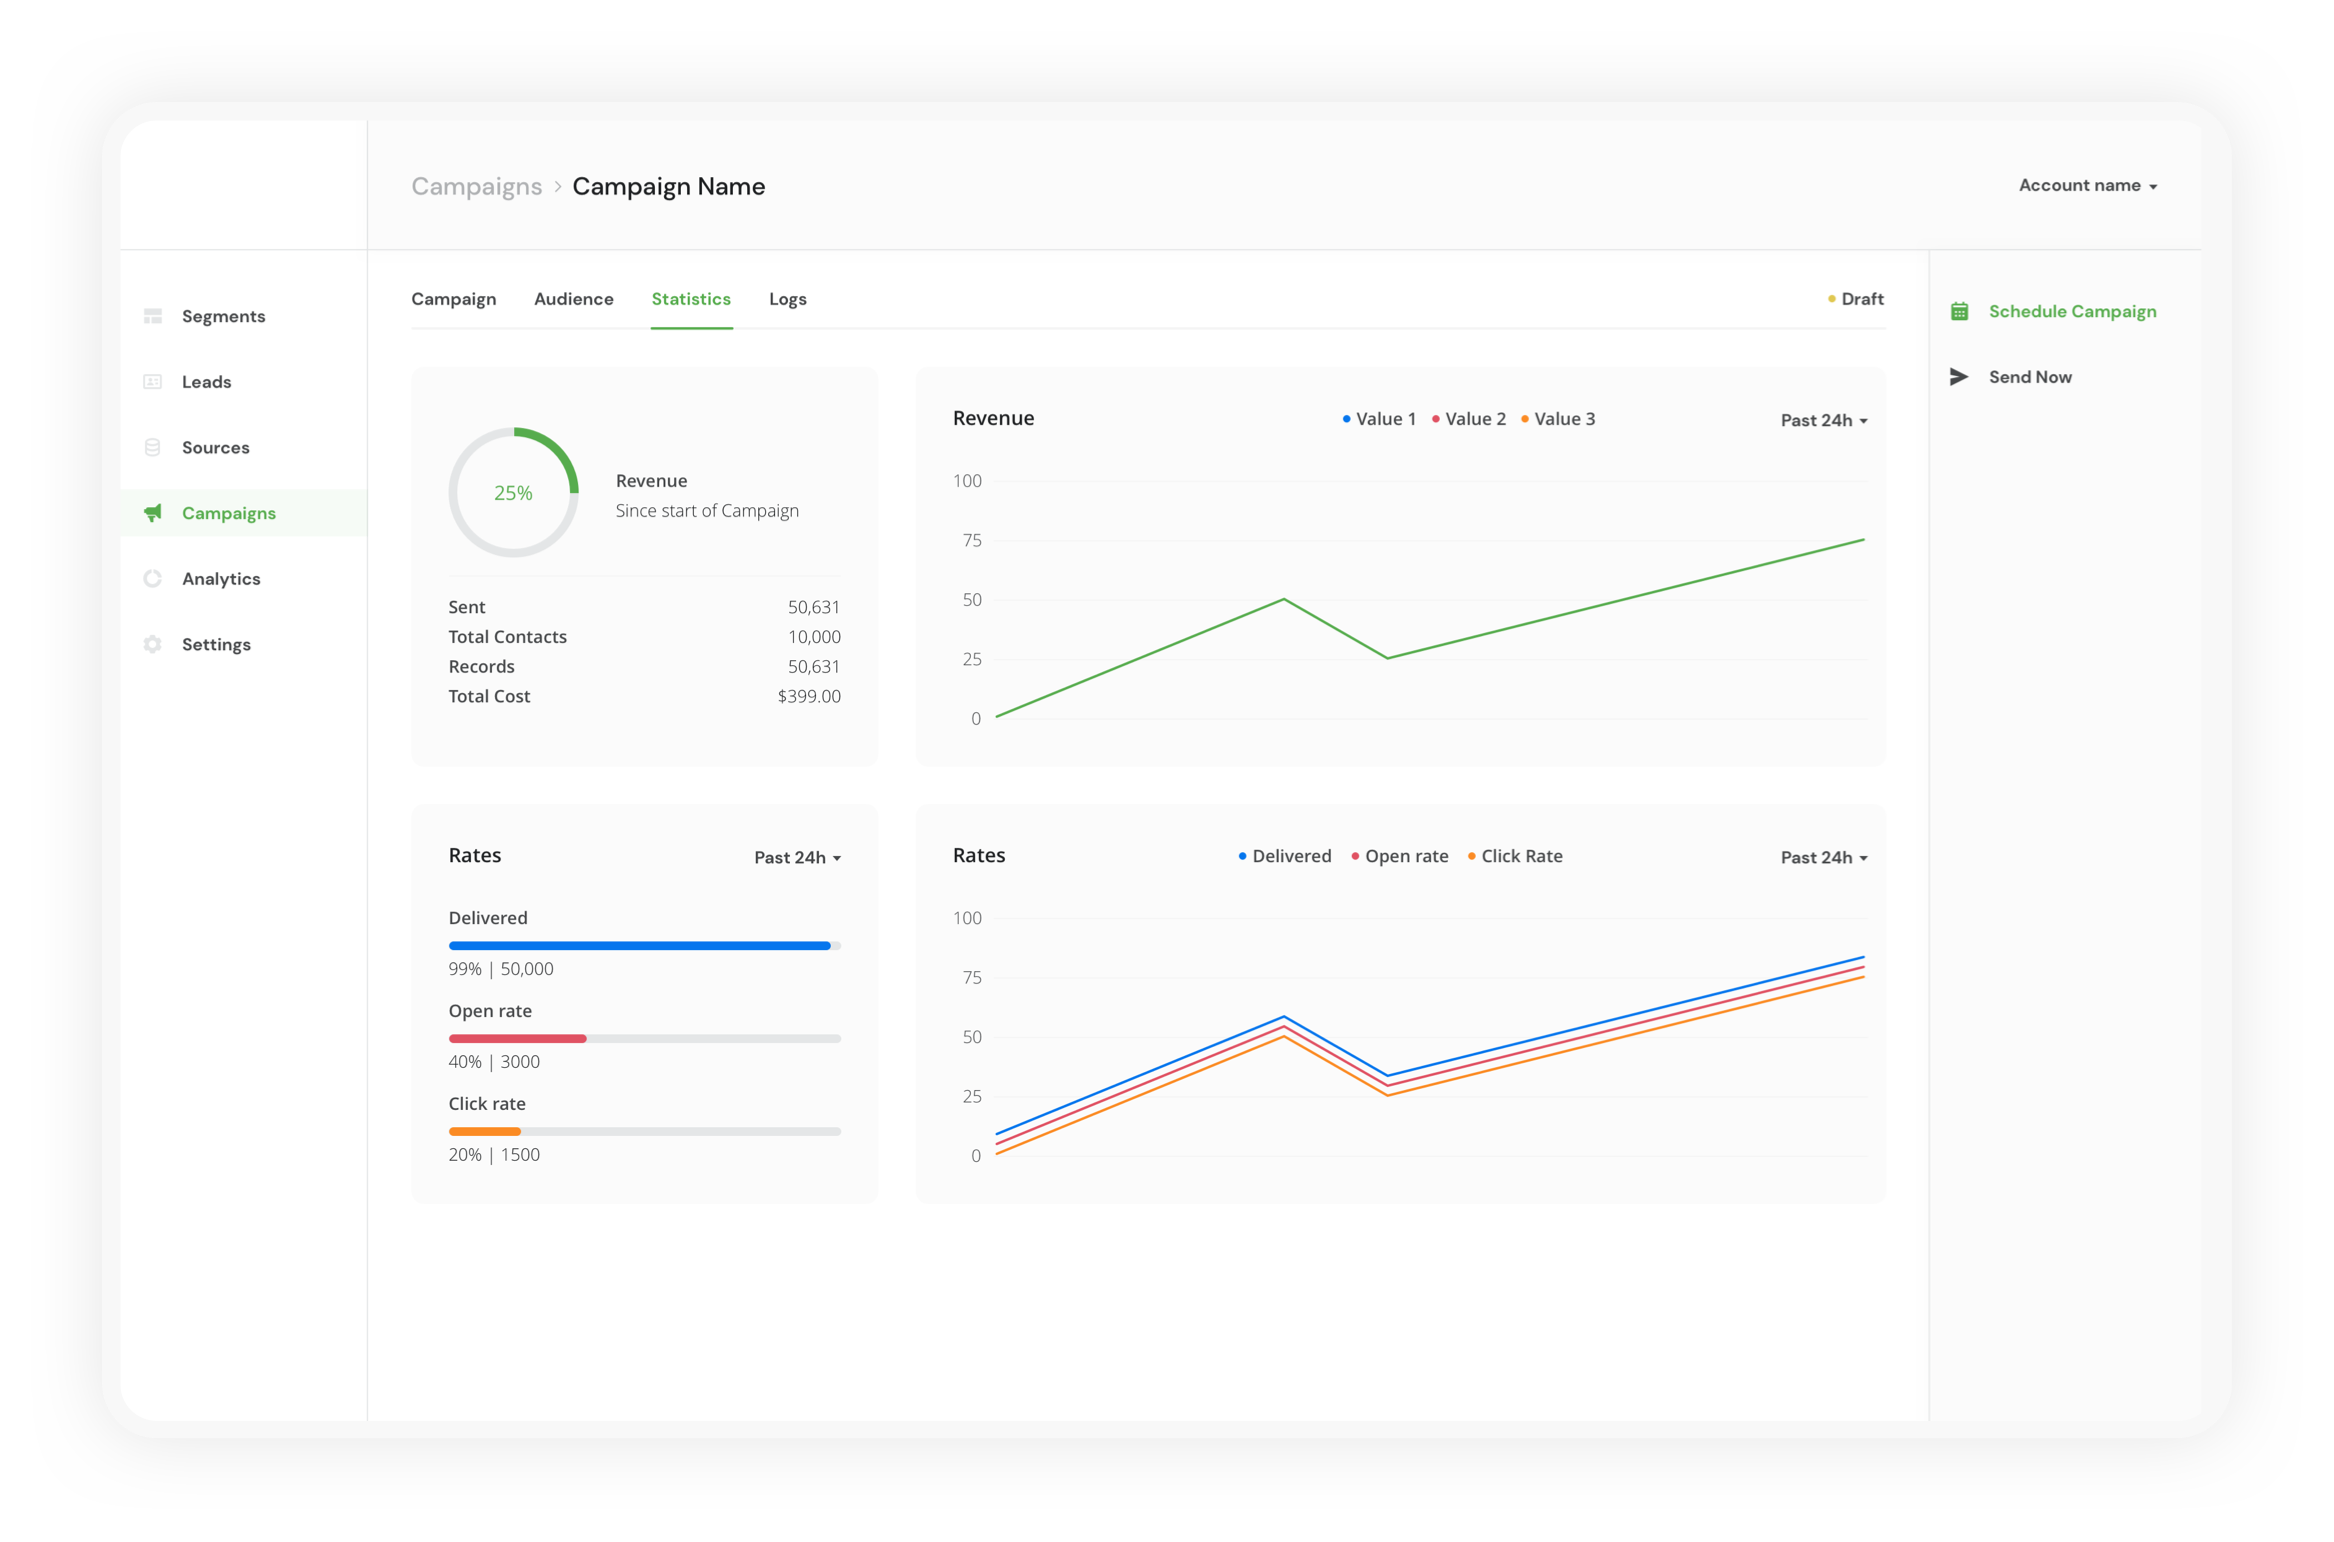Expand Revenue chart Past 24h dropdown
The width and height of the screenshot is (2334, 1542).
(x=1824, y=420)
